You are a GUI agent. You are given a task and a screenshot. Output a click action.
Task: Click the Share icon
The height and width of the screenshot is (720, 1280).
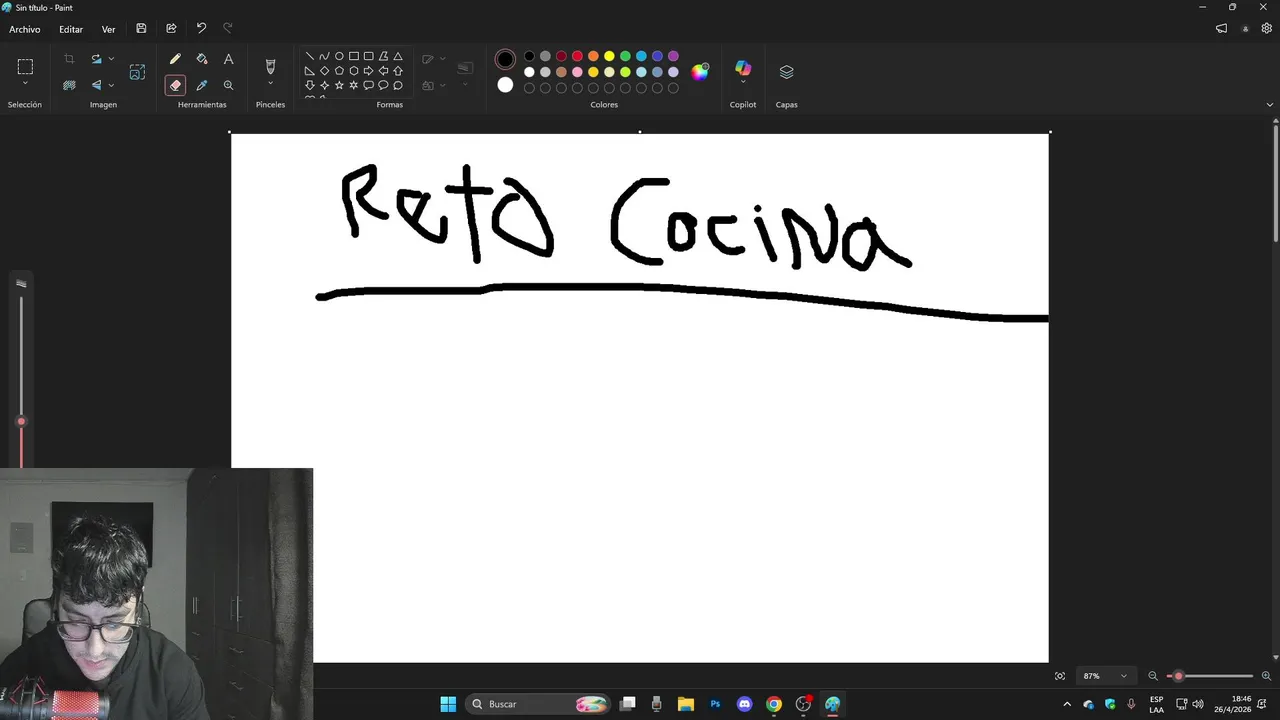(171, 29)
